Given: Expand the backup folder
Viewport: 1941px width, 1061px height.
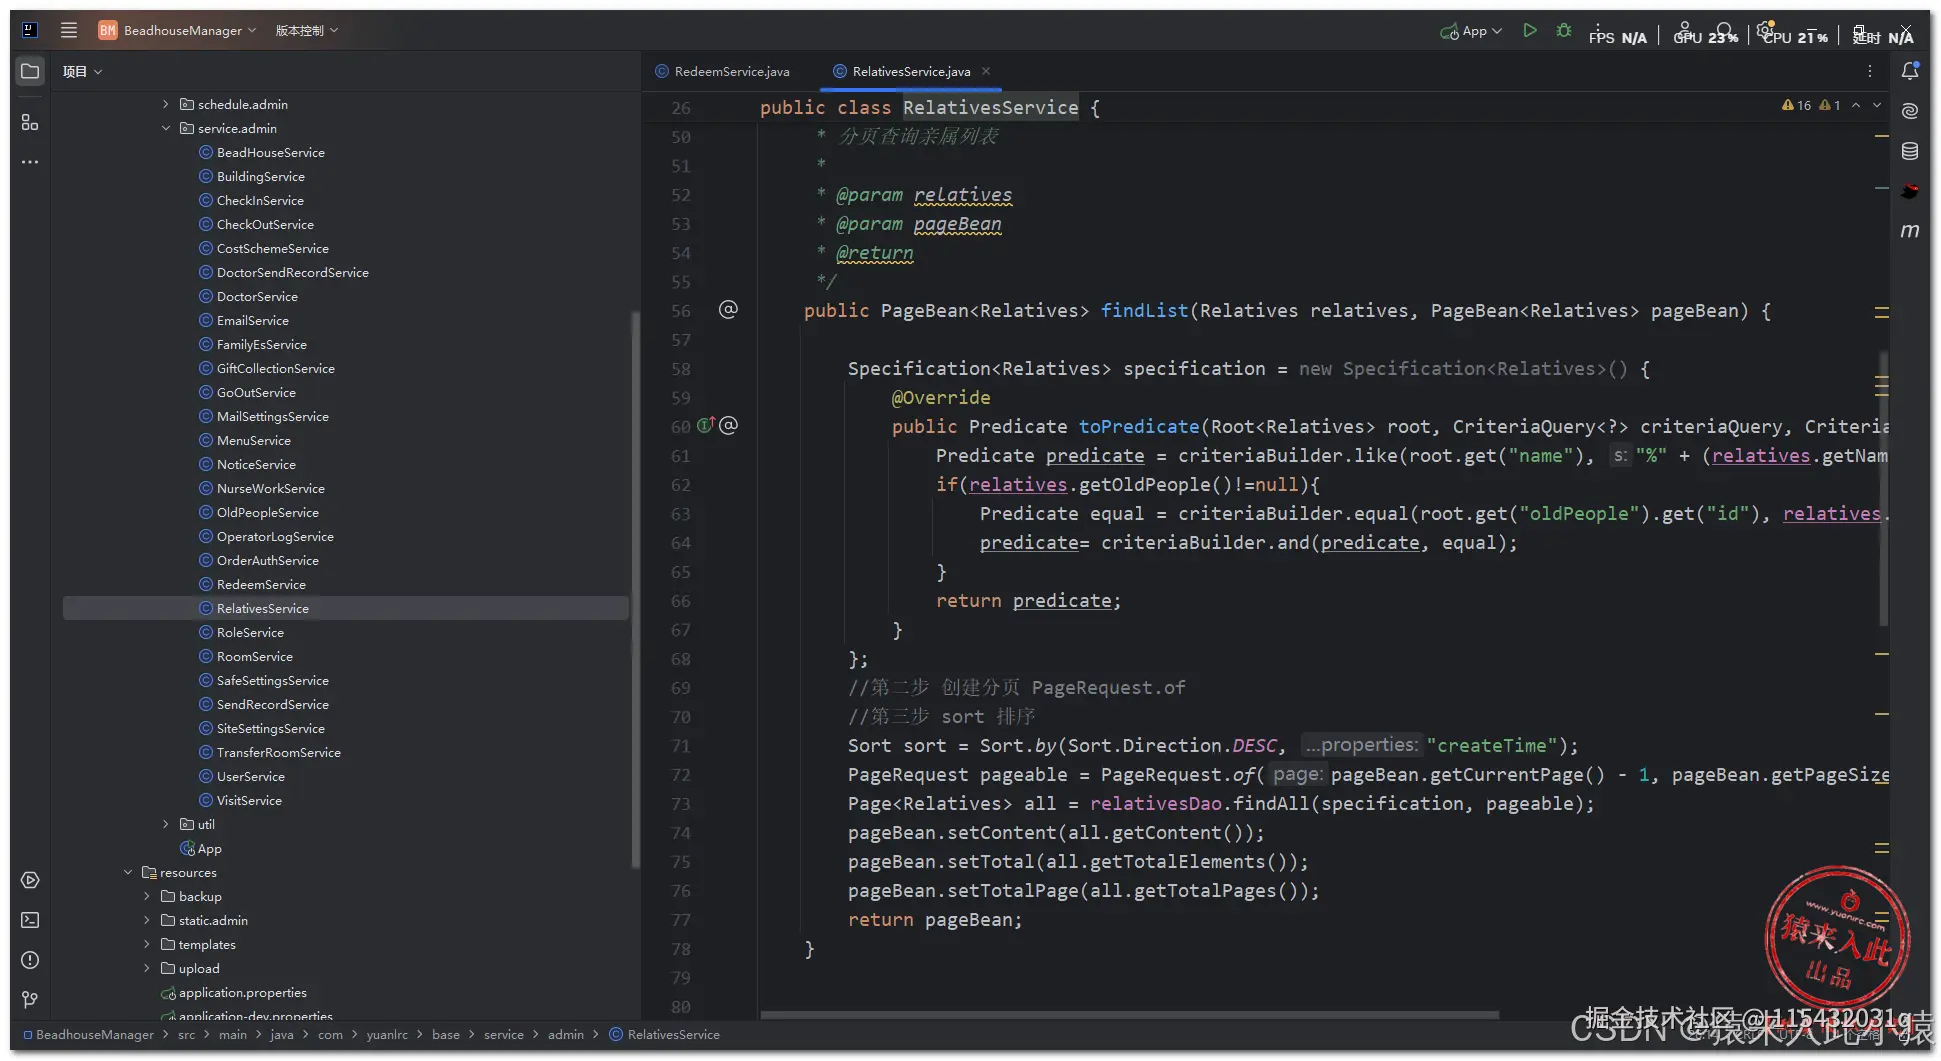Looking at the screenshot, I should tap(147, 896).
